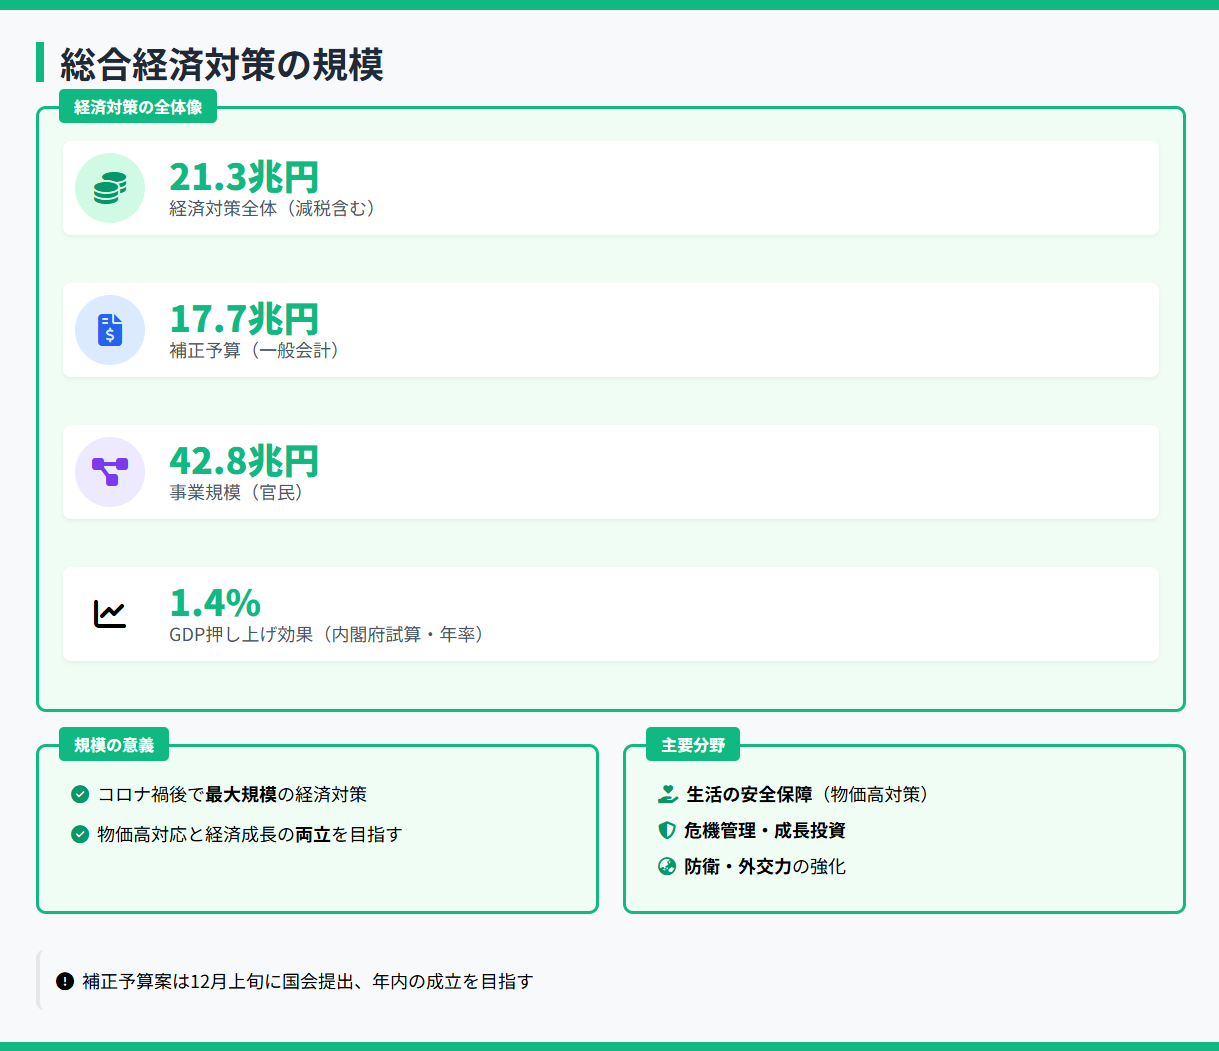Screen dimensions: 1219x1051
Task: Select the 規模の意義 section label
Action: tap(114, 745)
